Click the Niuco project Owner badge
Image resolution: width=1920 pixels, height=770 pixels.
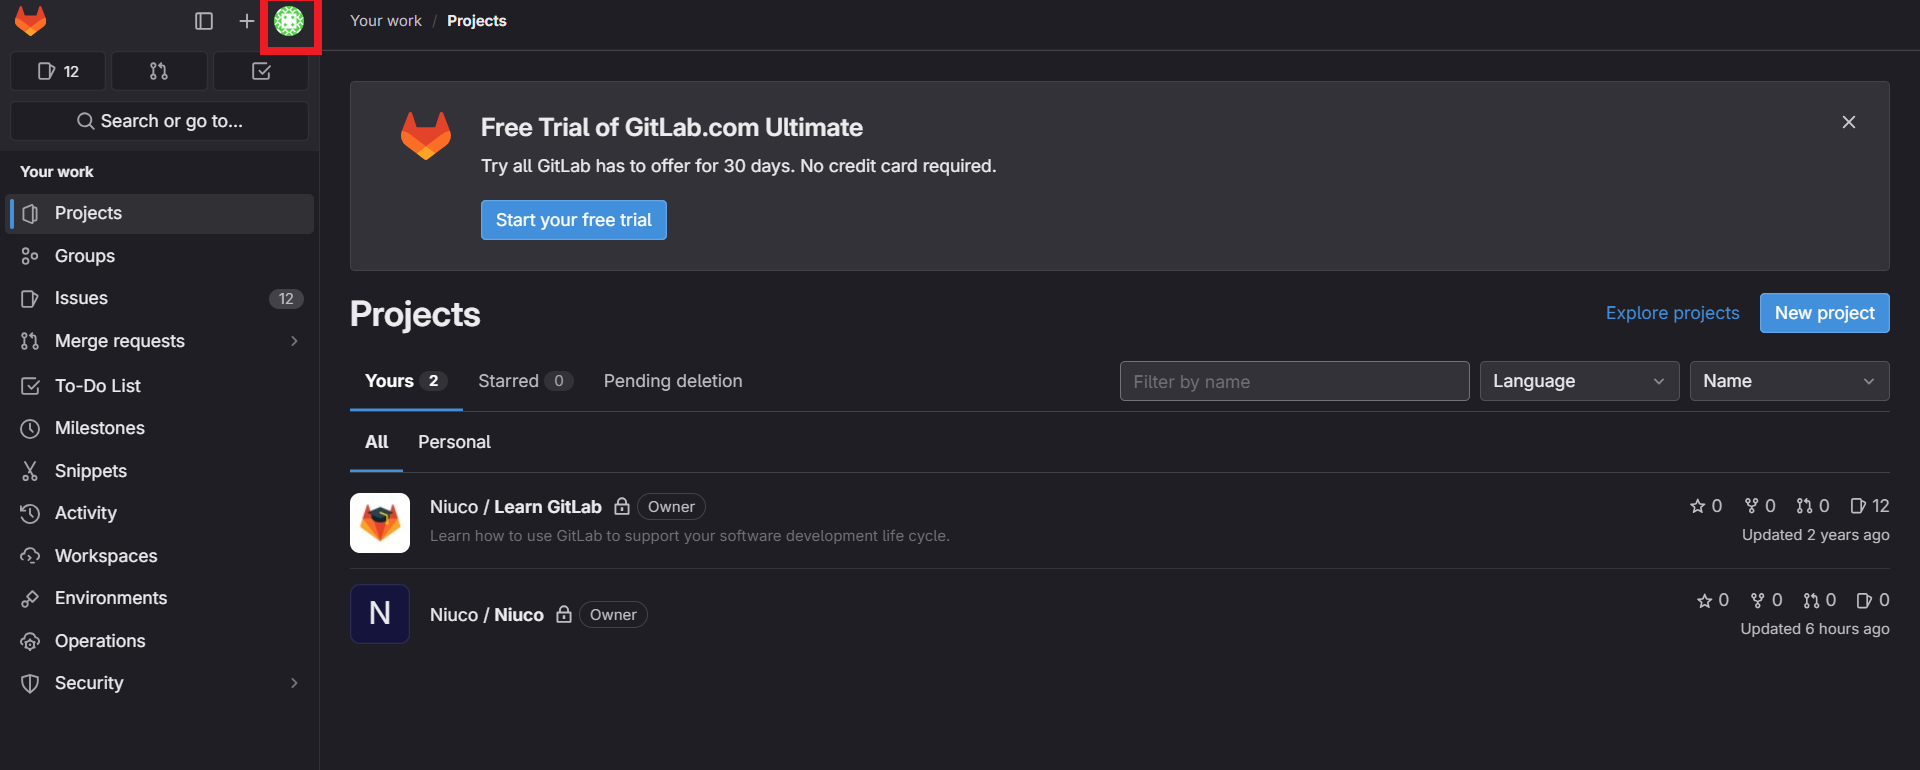(613, 615)
